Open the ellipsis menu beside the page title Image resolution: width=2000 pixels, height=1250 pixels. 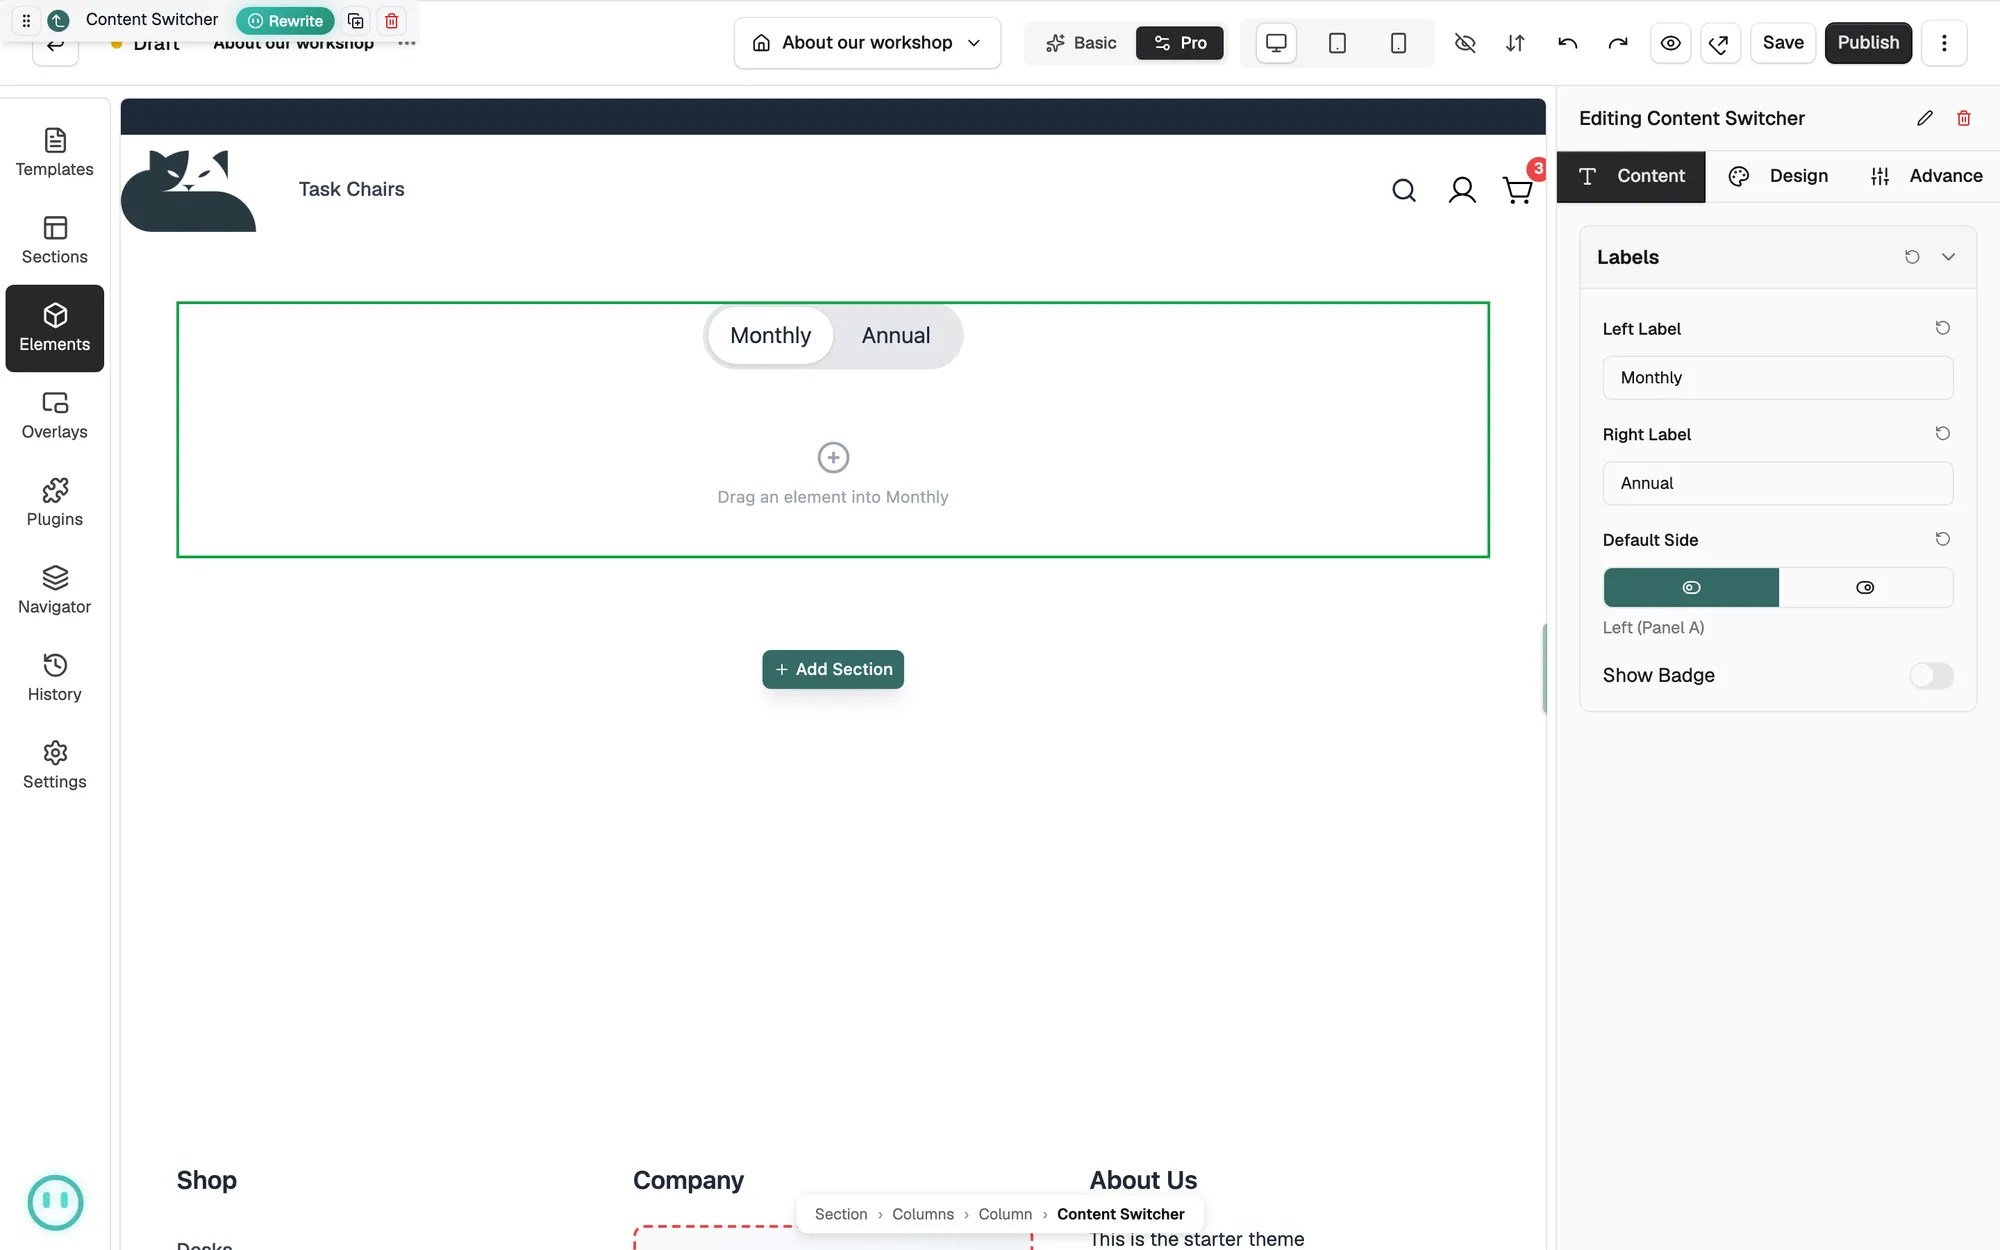point(406,44)
